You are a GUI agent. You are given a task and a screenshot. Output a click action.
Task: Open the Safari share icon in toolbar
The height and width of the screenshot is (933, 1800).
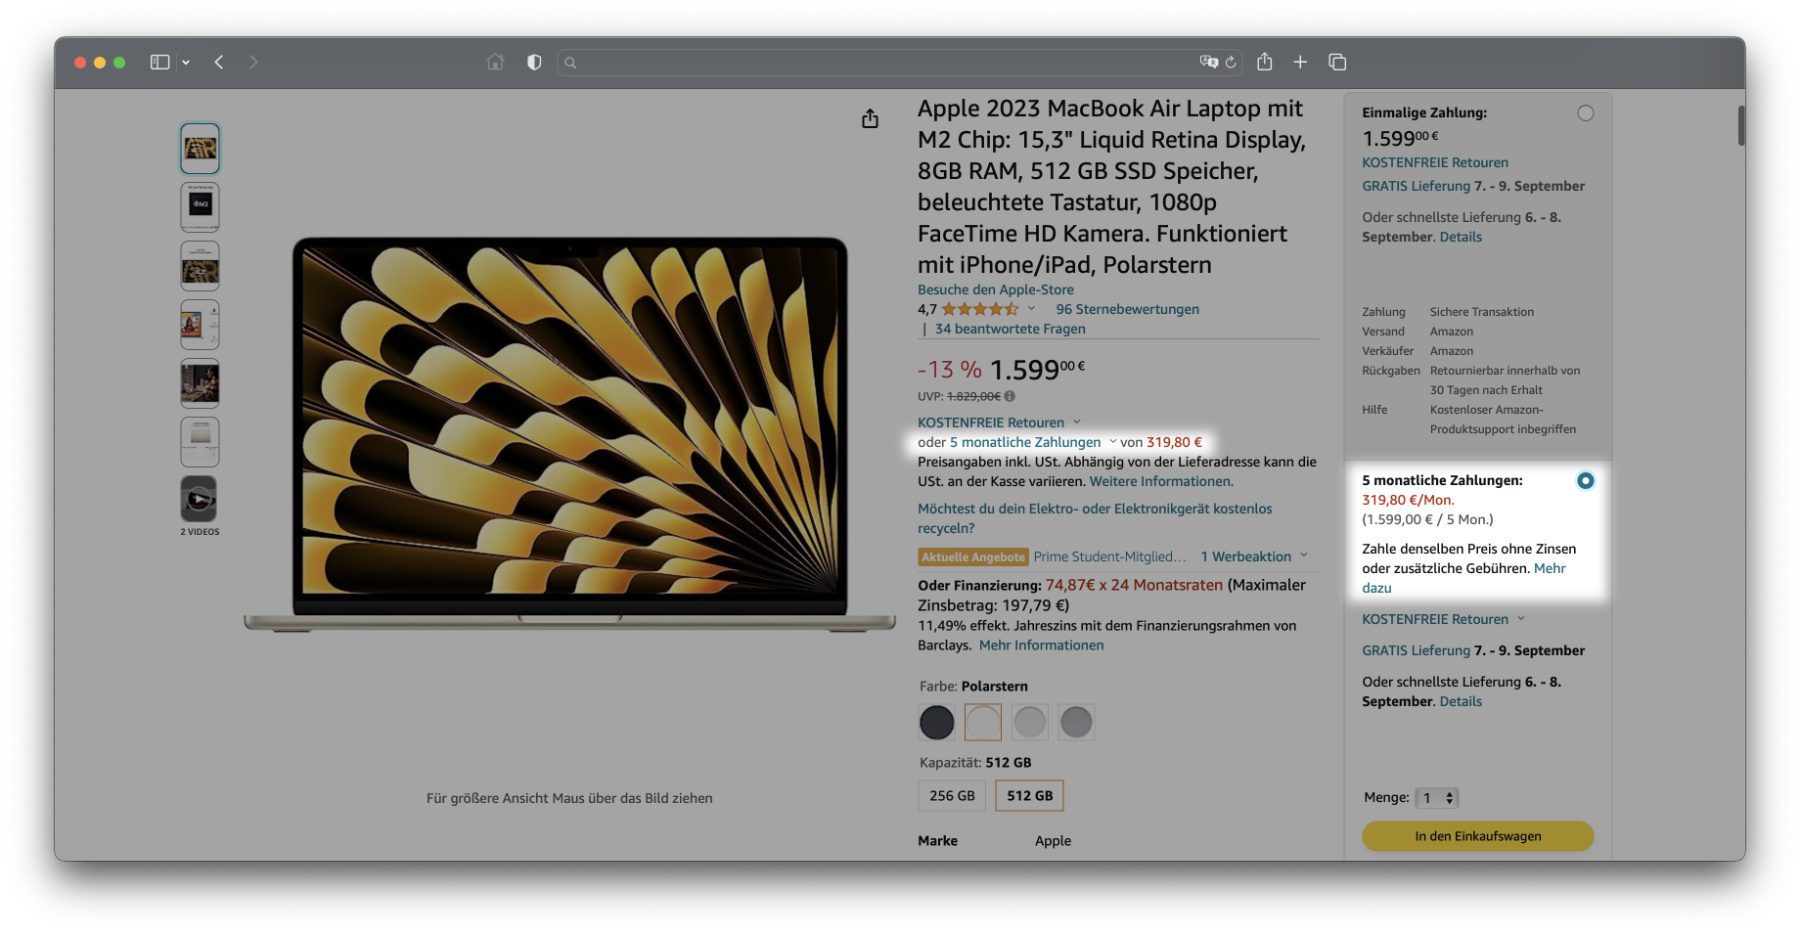click(1265, 62)
